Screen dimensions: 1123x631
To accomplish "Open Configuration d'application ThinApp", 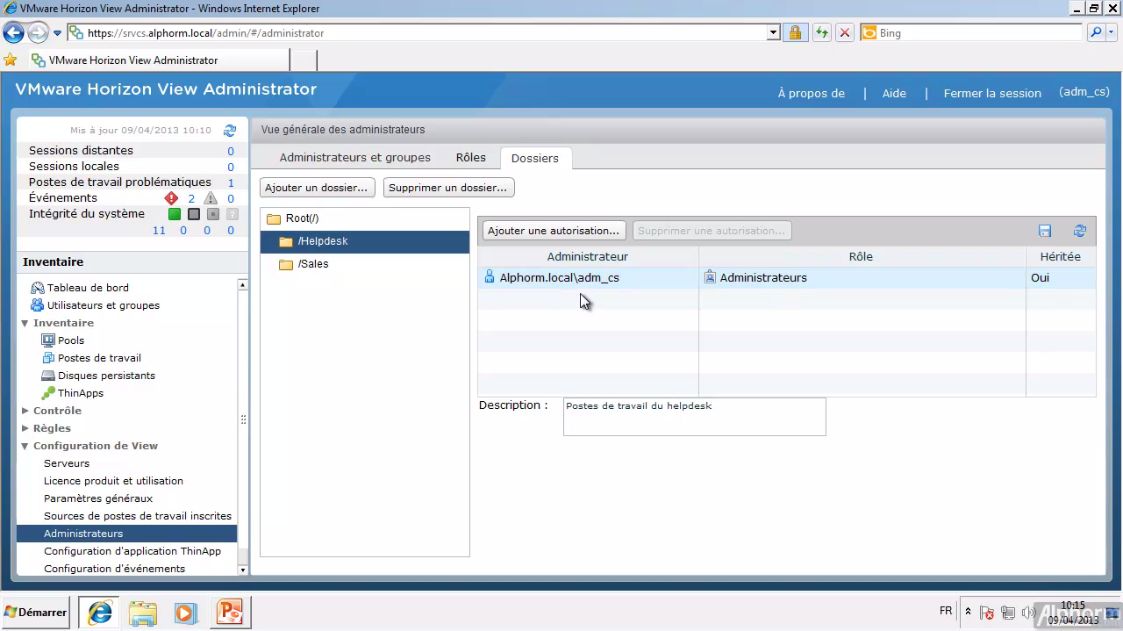I will coord(132,551).
